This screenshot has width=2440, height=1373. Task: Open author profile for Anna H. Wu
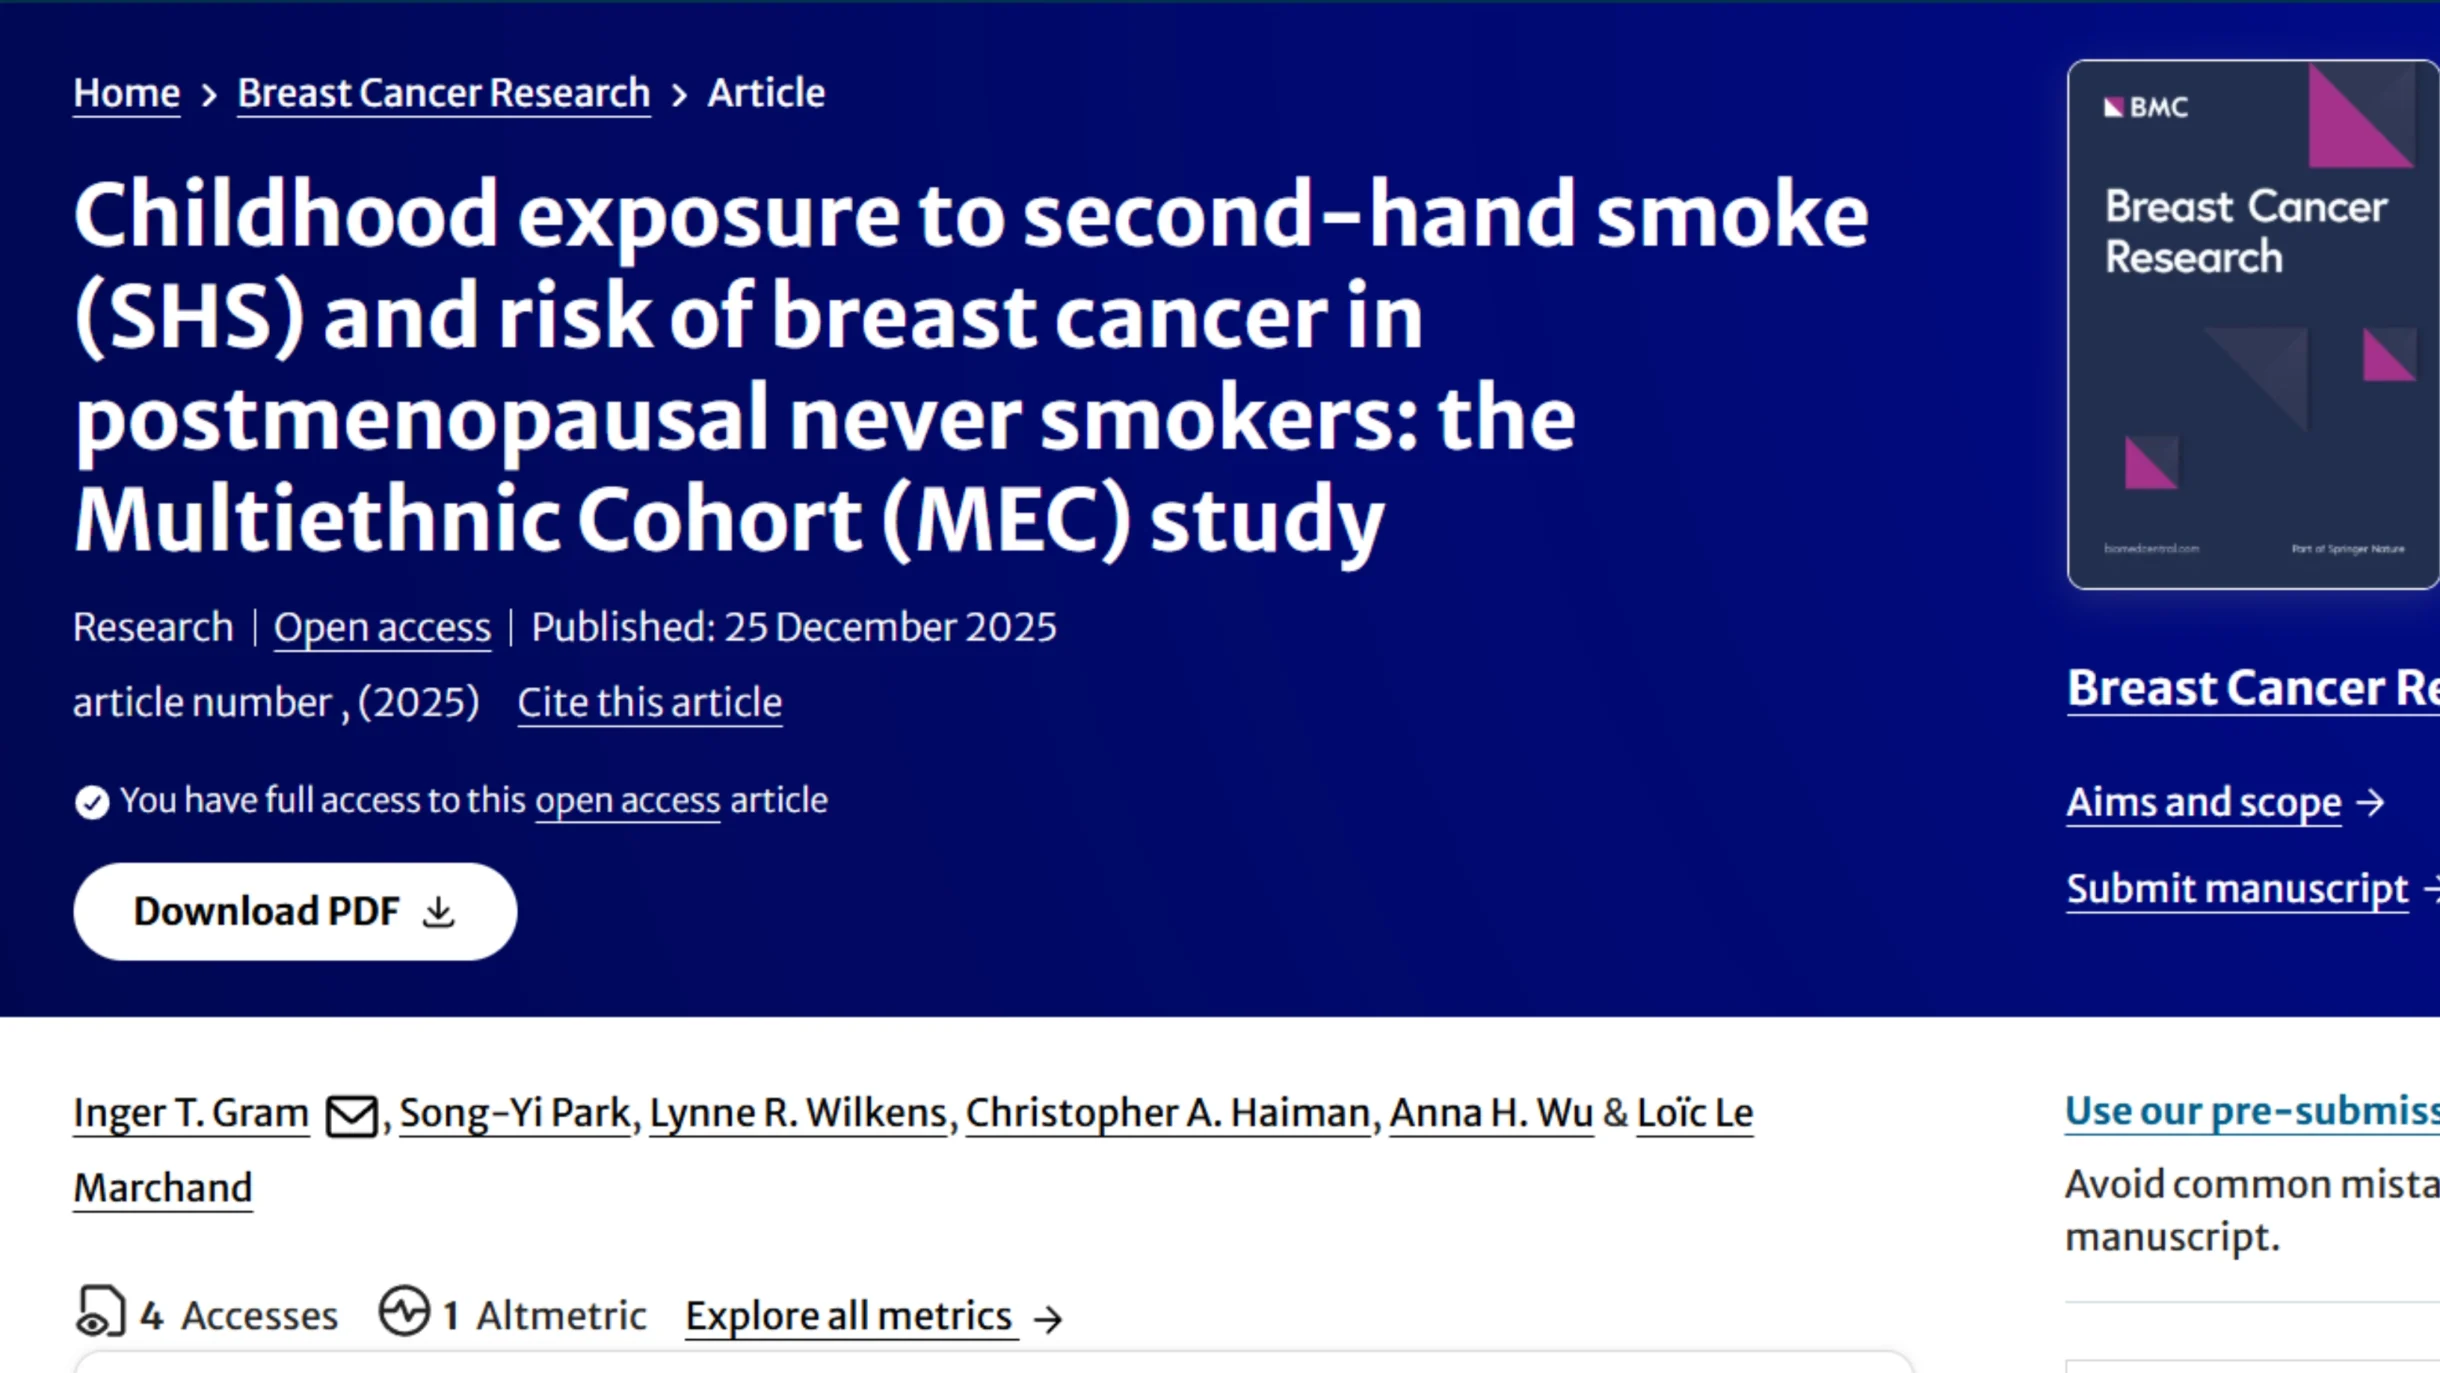click(x=1490, y=1113)
